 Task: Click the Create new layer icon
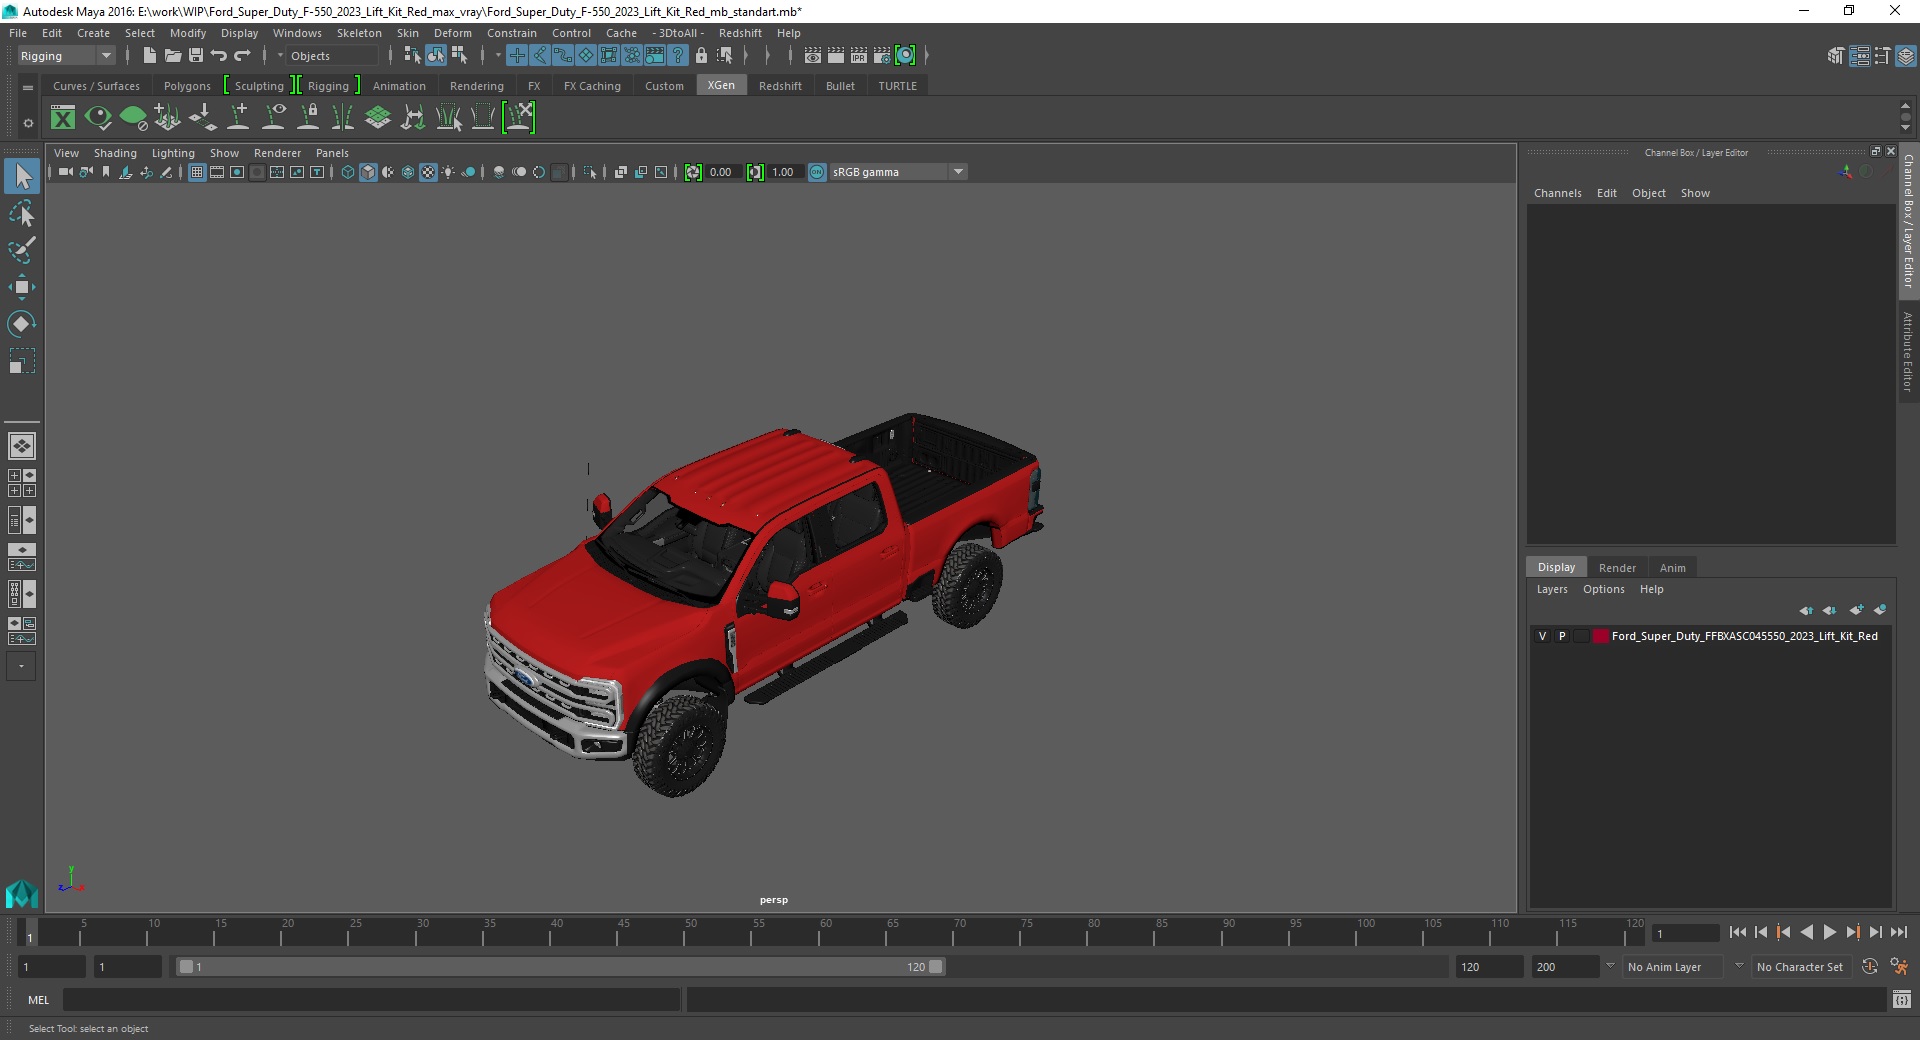click(1856, 610)
